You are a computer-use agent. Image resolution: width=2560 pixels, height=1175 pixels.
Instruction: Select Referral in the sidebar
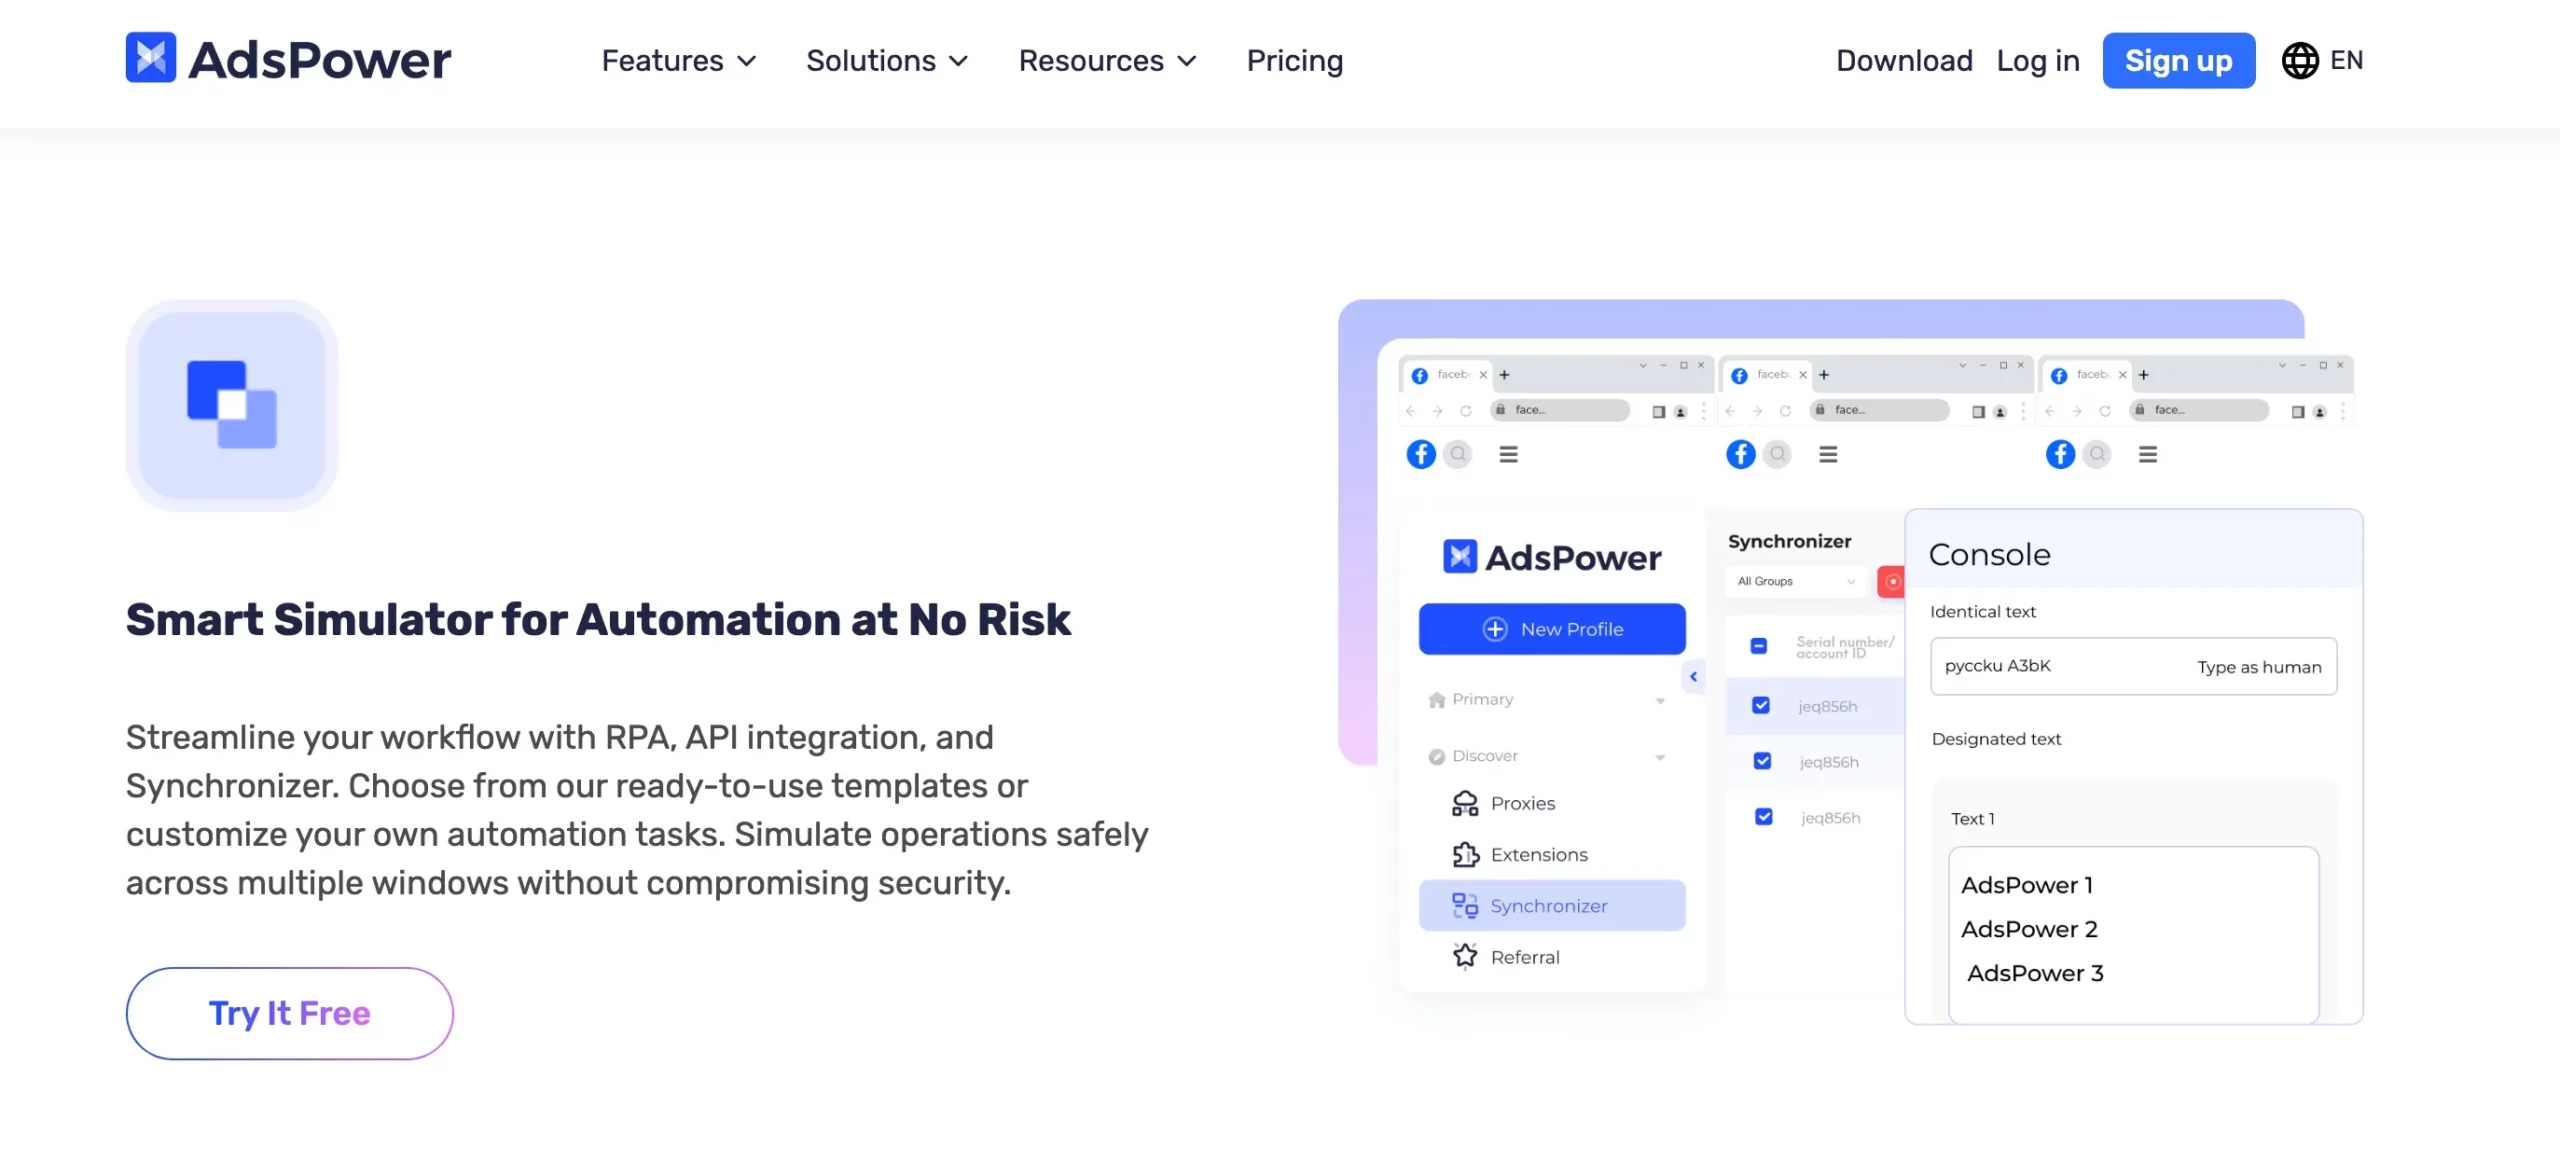[1505, 957]
